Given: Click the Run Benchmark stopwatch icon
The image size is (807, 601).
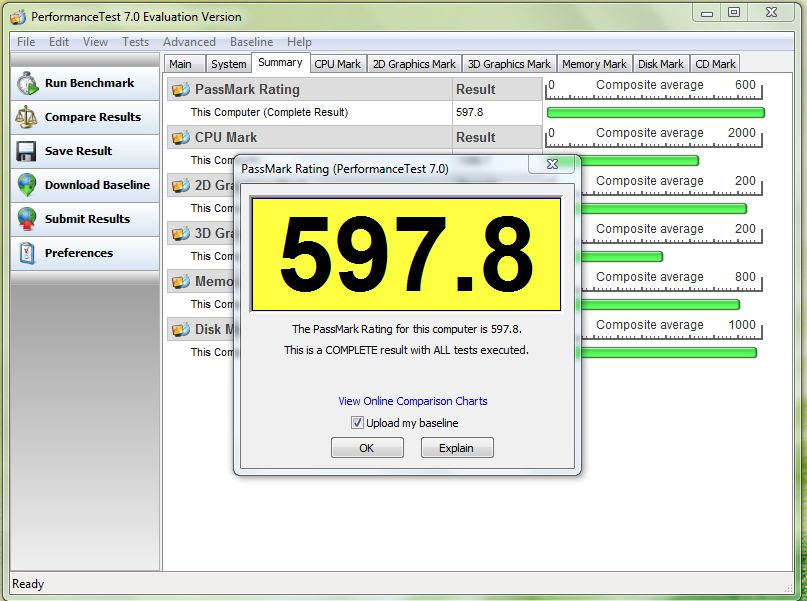Looking at the screenshot, I should coord(27,83).
